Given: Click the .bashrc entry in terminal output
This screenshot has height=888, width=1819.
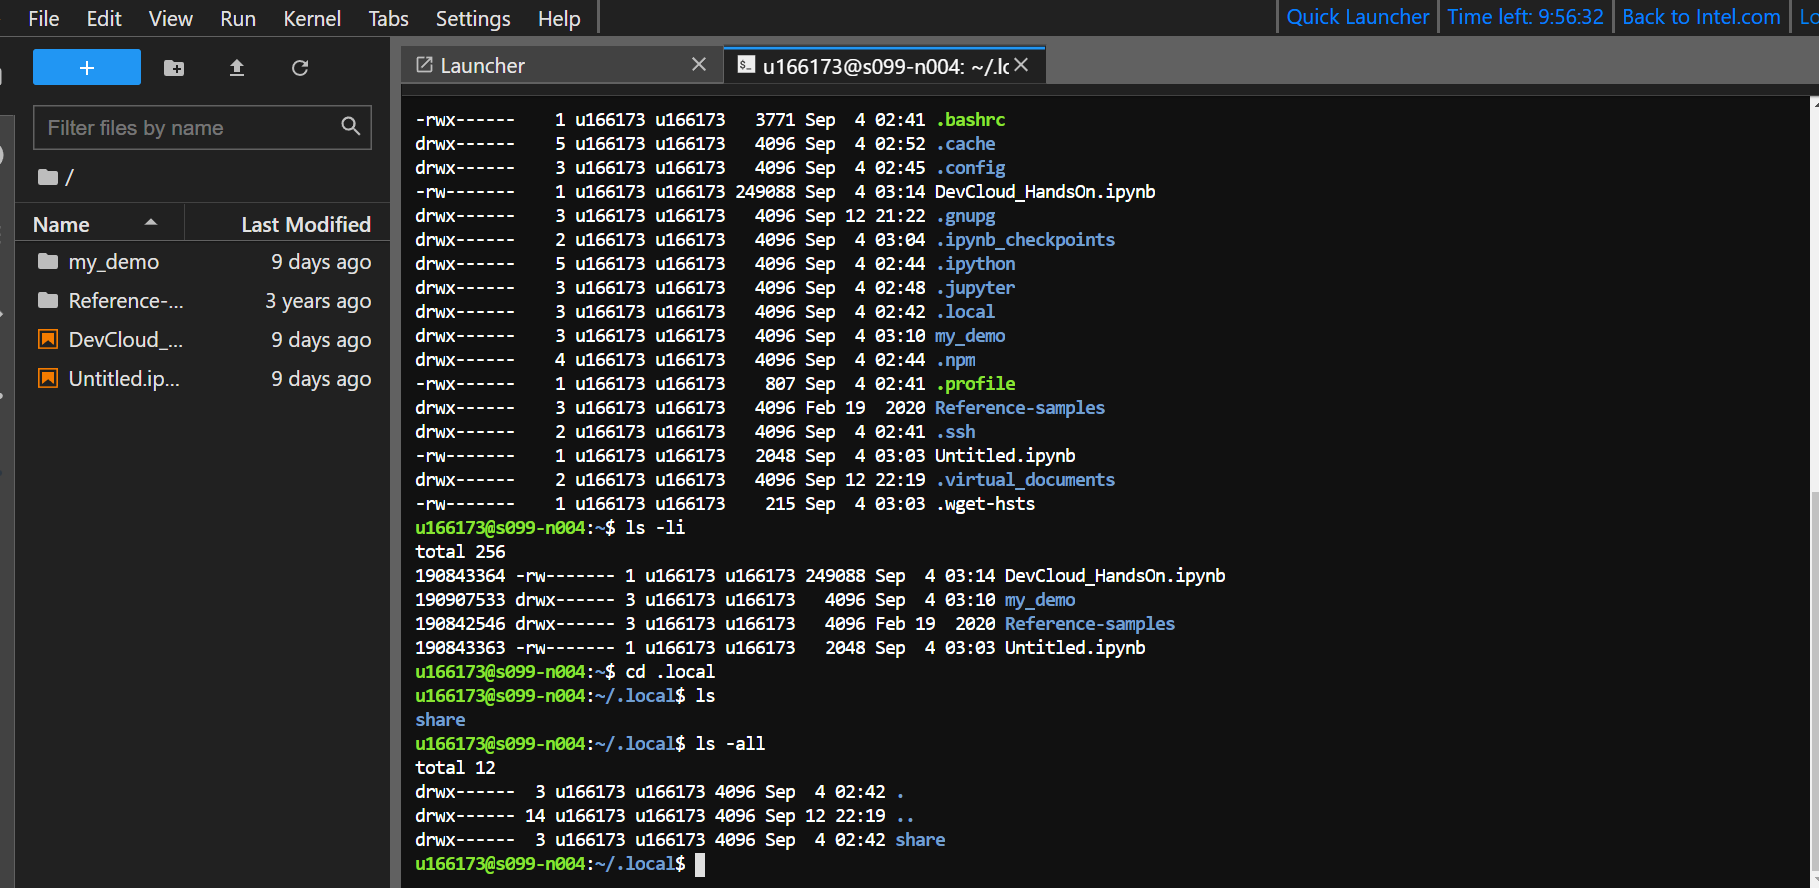Looking at the screenshot, I should pyautogui.click(x=970, y=120).
